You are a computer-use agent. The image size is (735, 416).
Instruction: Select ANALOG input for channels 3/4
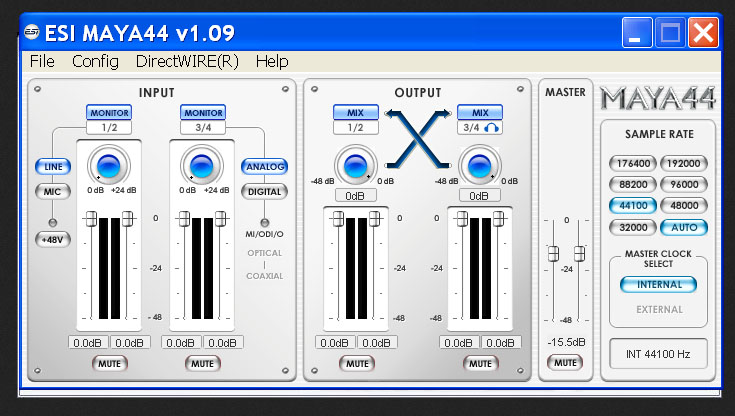click(265, 166)
